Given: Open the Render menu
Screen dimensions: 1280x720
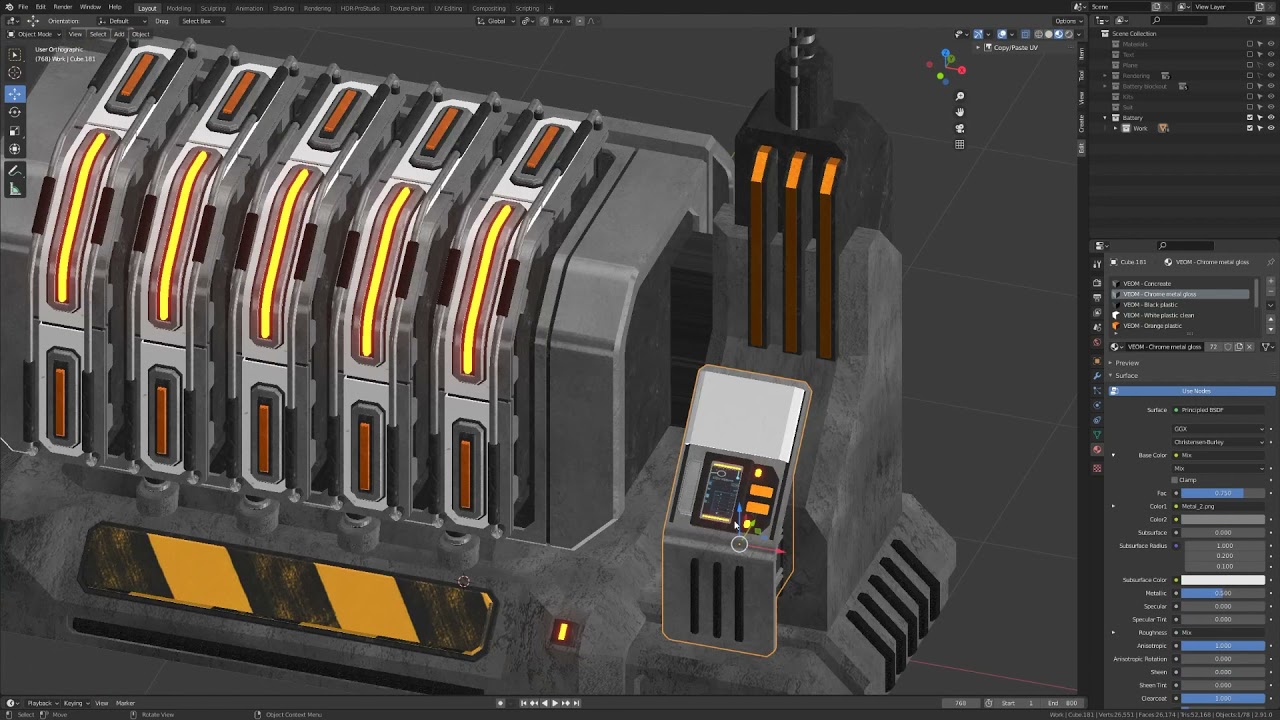Looking at the screenshot, I should point(62,7).
